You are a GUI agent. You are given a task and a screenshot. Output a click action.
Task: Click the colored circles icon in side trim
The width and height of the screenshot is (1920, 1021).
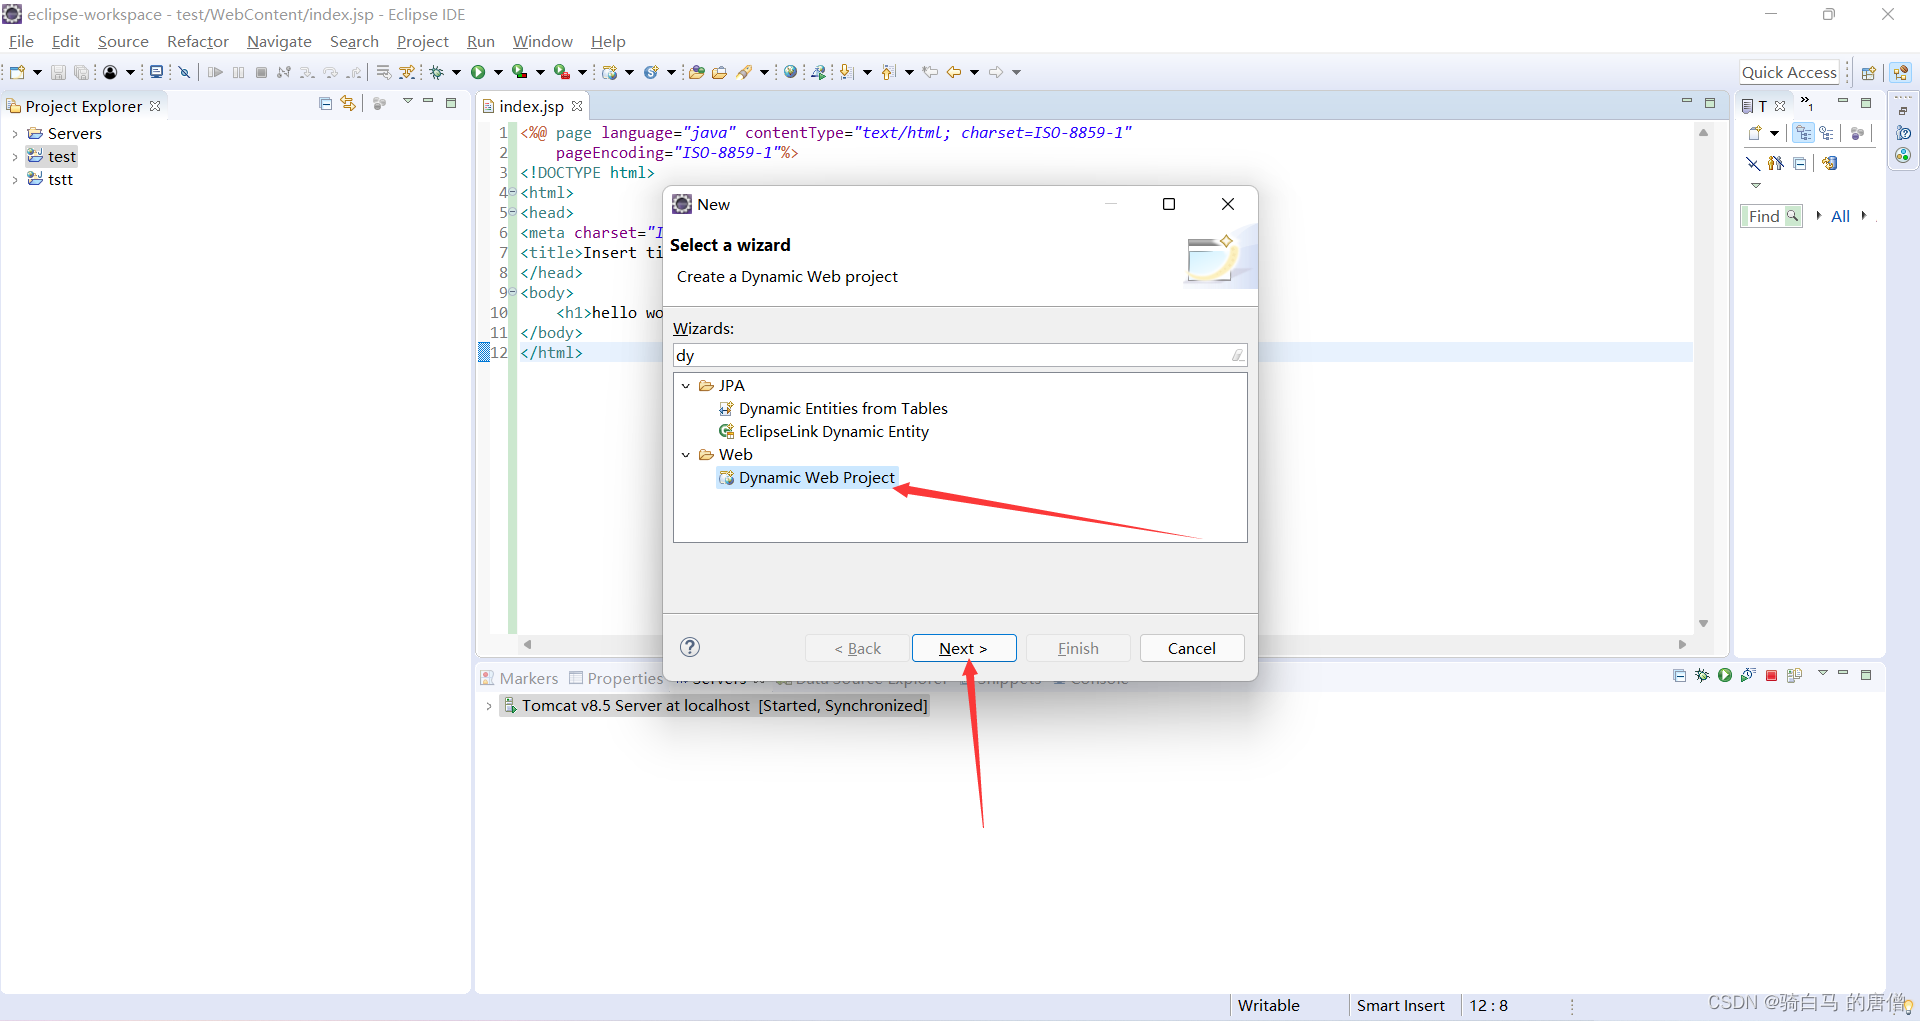pyautogui.click(x=1903, y=155)
